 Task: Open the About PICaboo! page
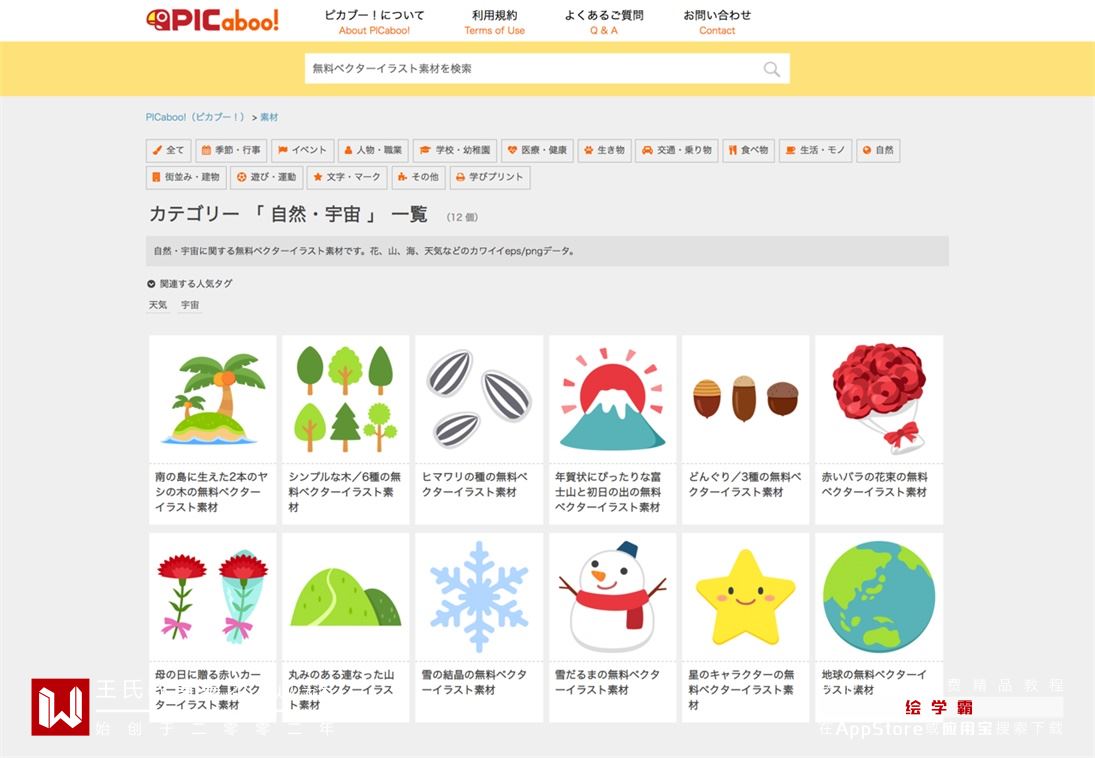[374, 22]
